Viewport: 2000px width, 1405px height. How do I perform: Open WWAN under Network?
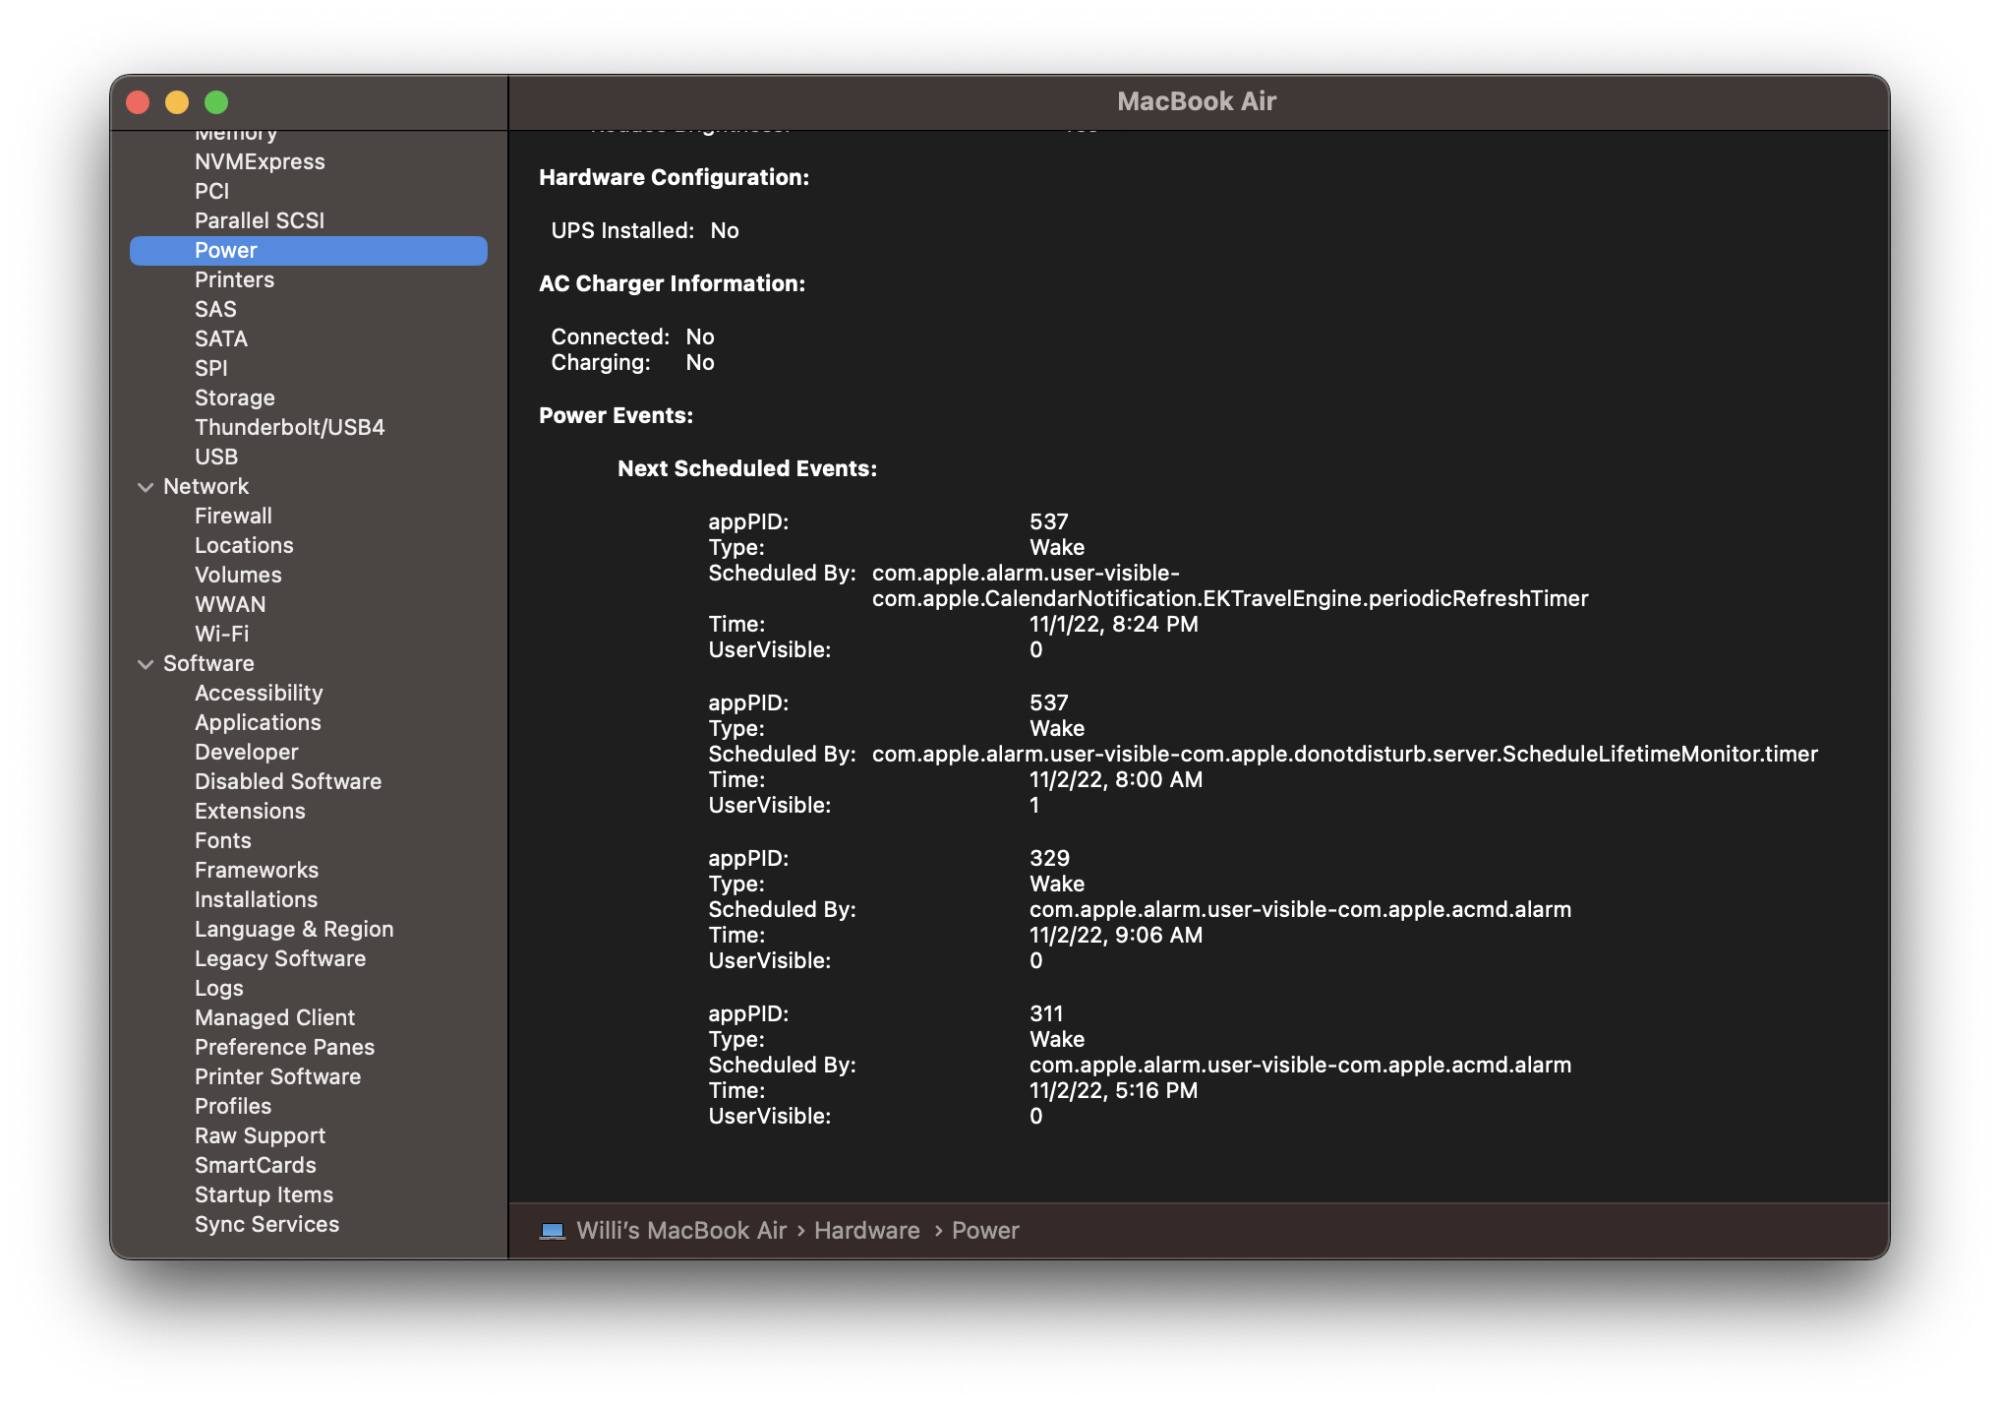pos(230,604)
